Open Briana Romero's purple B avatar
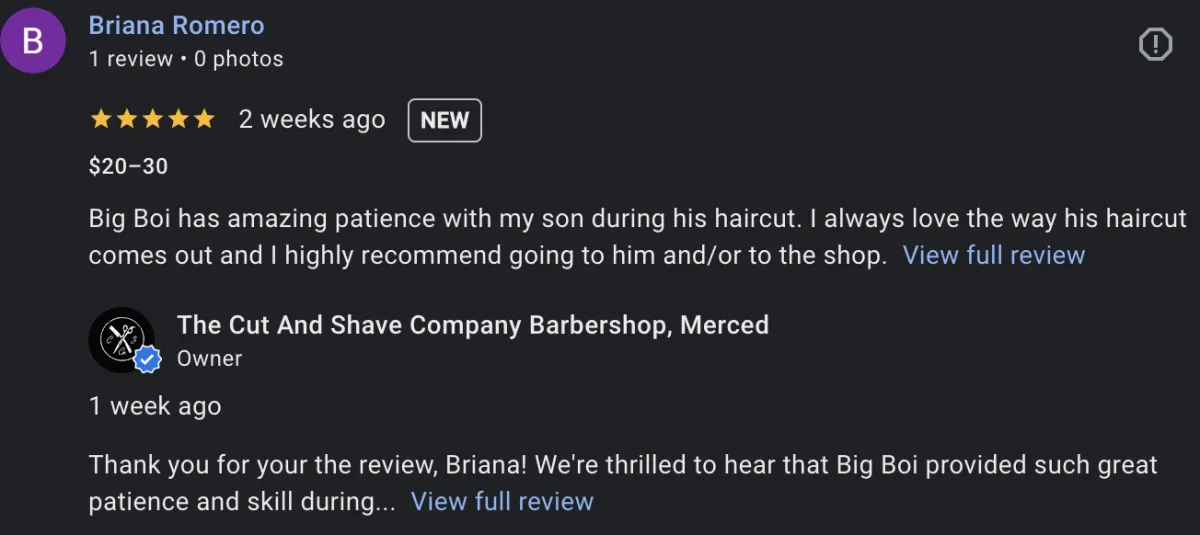Screen dimensions: 1200x535 click(33, 41)
